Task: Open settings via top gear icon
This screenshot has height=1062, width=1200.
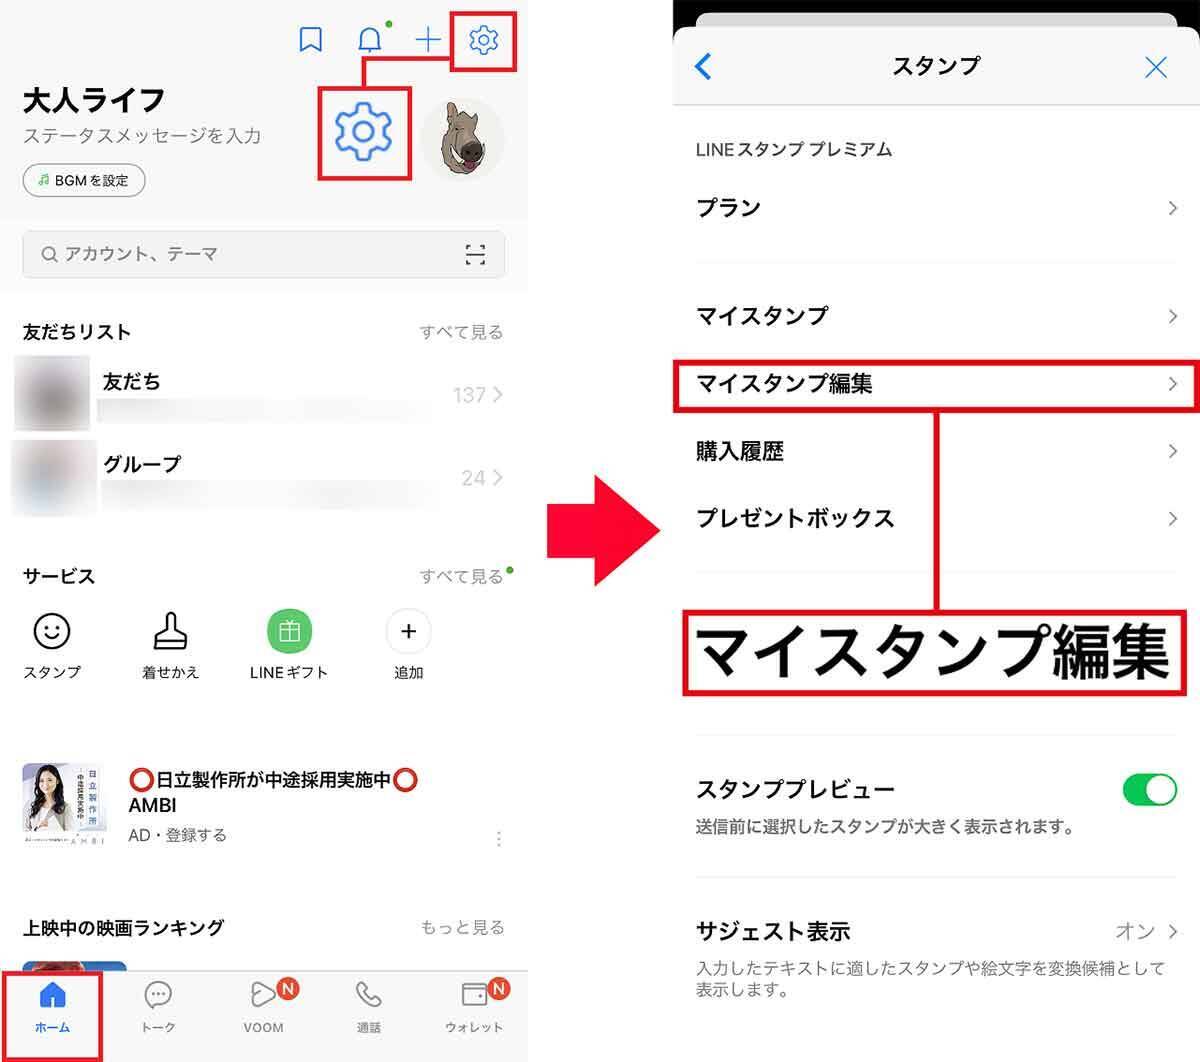Action: [x=483, y=40]
